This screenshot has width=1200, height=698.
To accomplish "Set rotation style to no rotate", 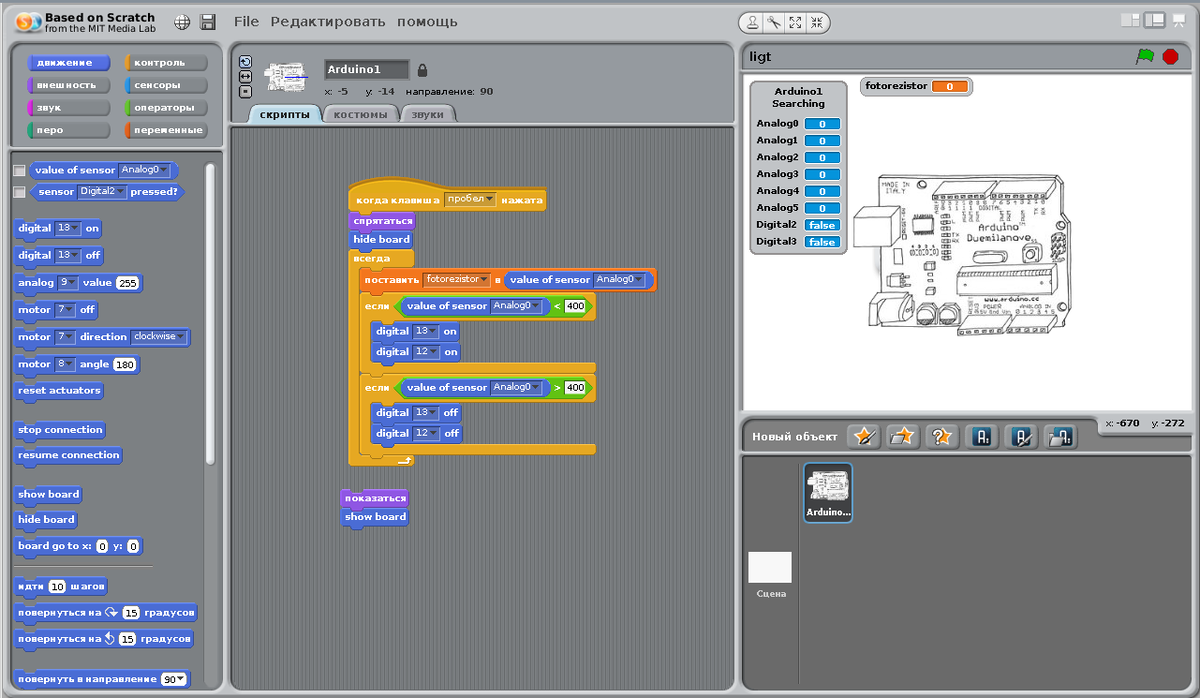I will click(x=245, y=91).
